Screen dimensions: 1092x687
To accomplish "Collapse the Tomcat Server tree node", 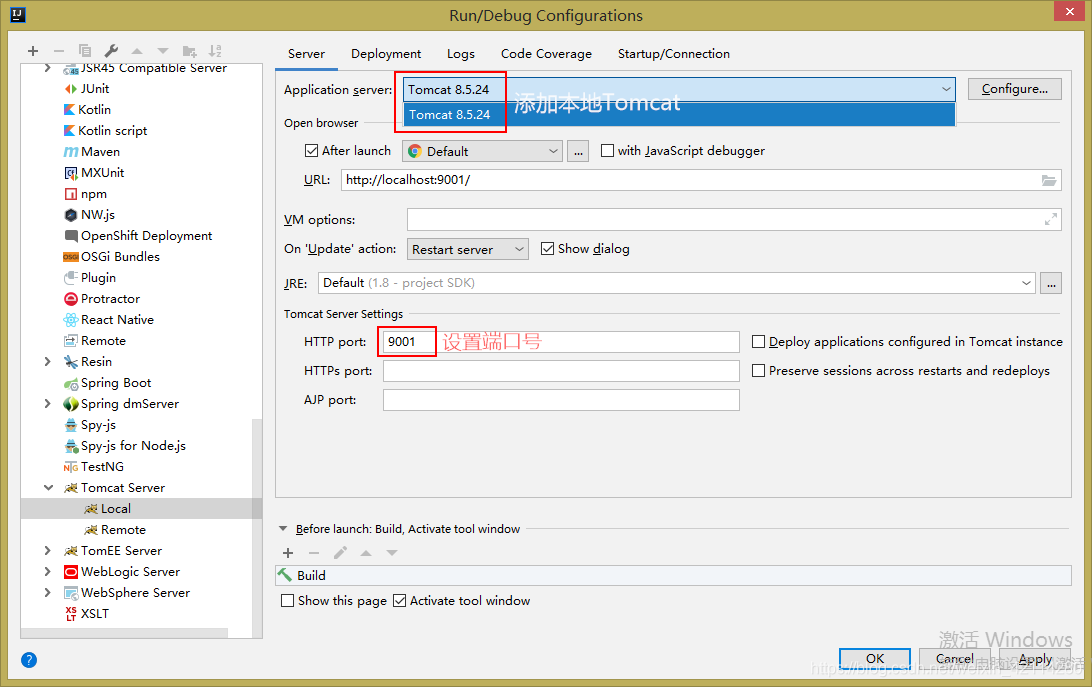I will pos(48,488).
